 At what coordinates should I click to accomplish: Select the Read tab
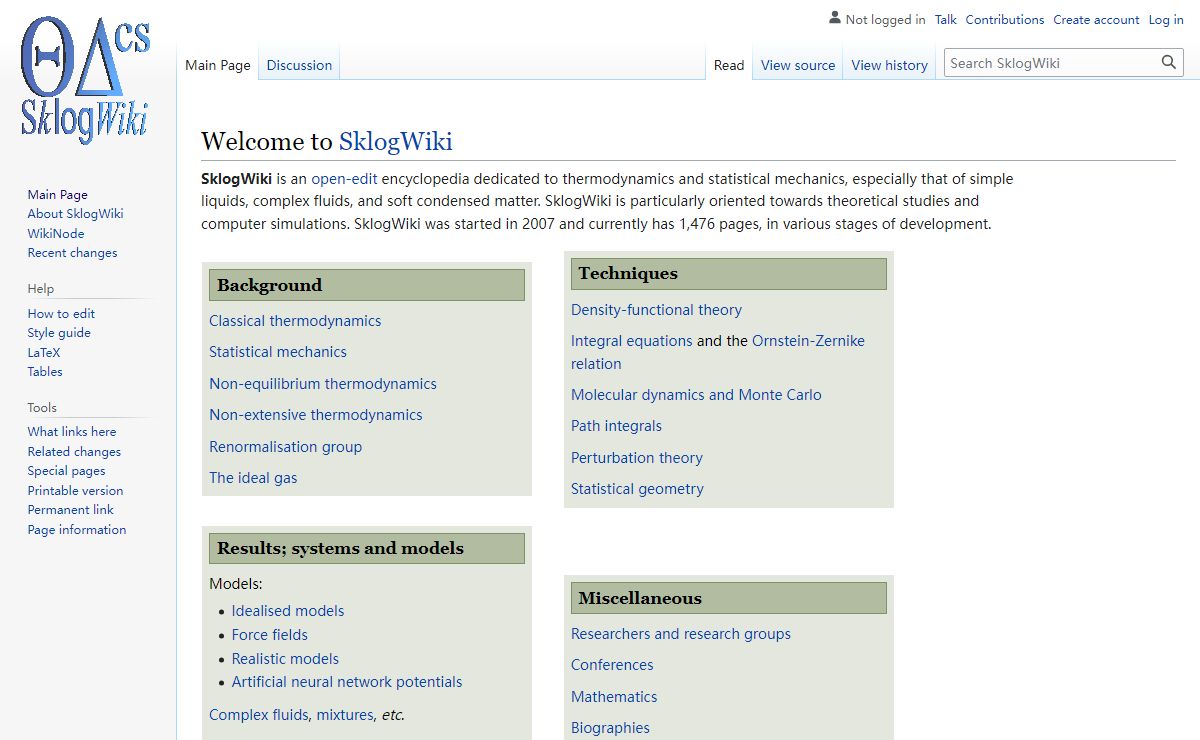point(728,65)
